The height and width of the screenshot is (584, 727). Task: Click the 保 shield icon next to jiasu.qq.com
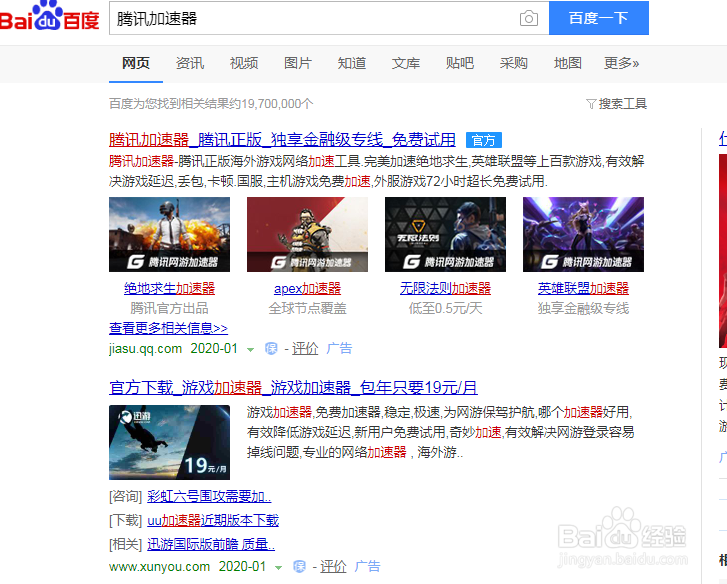271,349
